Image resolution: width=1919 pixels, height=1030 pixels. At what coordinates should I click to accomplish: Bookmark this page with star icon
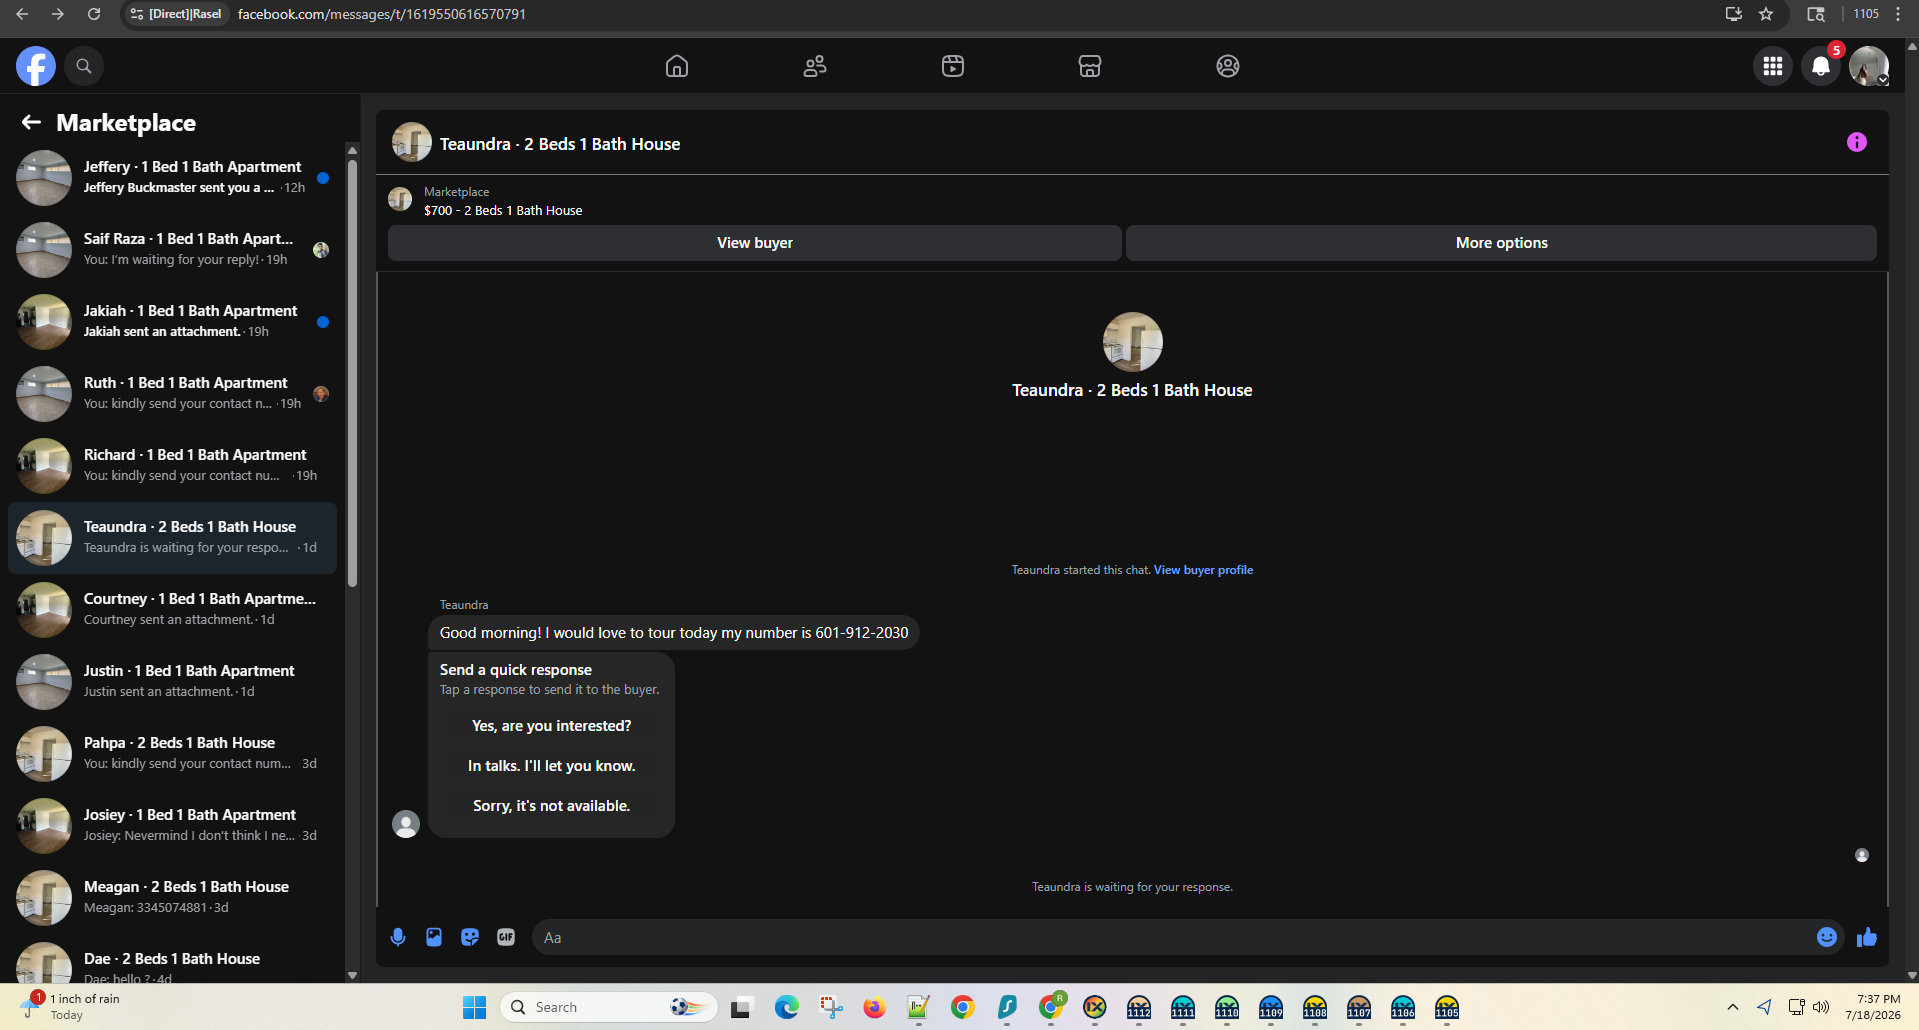[x=1766, y=14]
